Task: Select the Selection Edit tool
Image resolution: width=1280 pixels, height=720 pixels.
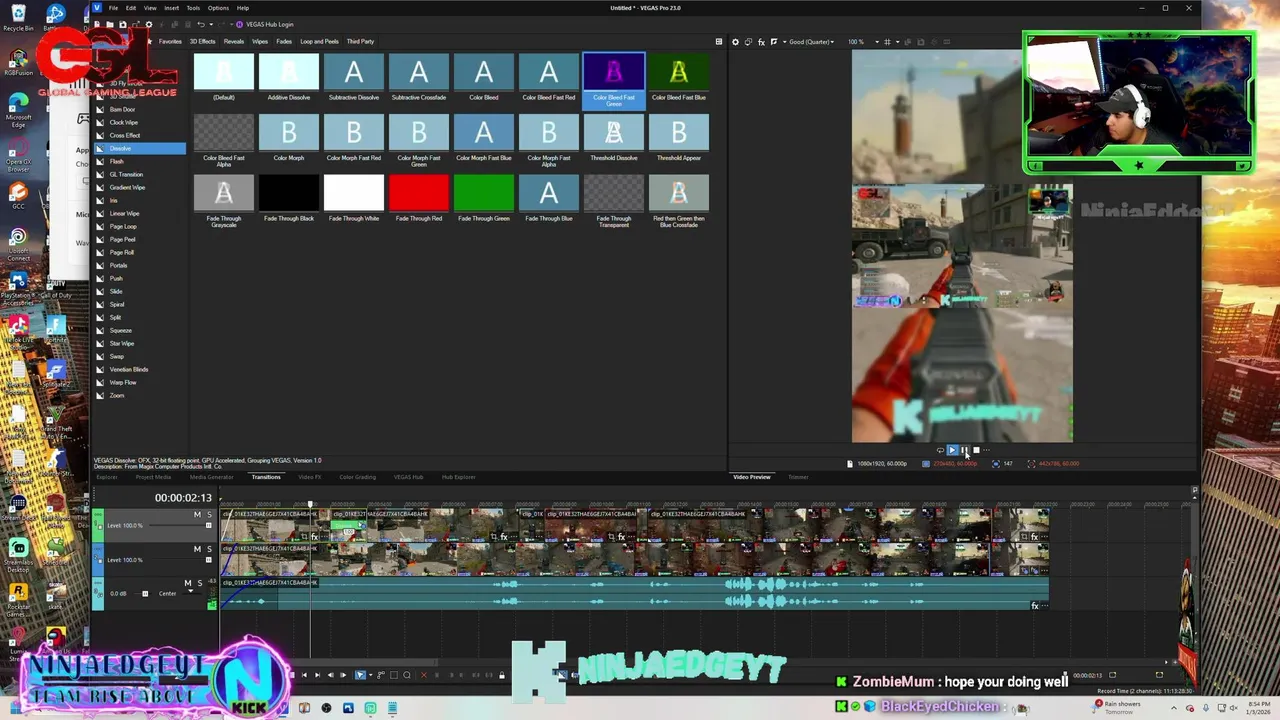Action: click(393, 675)
